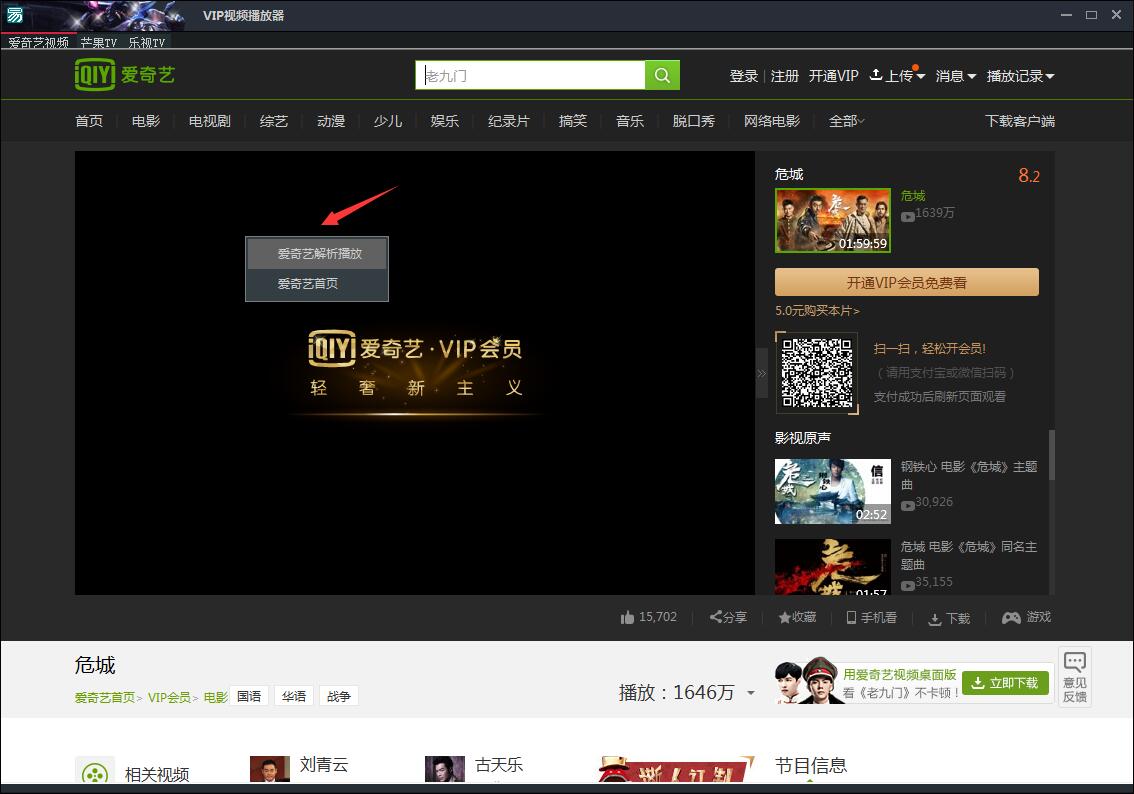The image size is (1134, 794).
Task: Expand the play count 1646万 arrow
Action: click(x=751, y=693)
